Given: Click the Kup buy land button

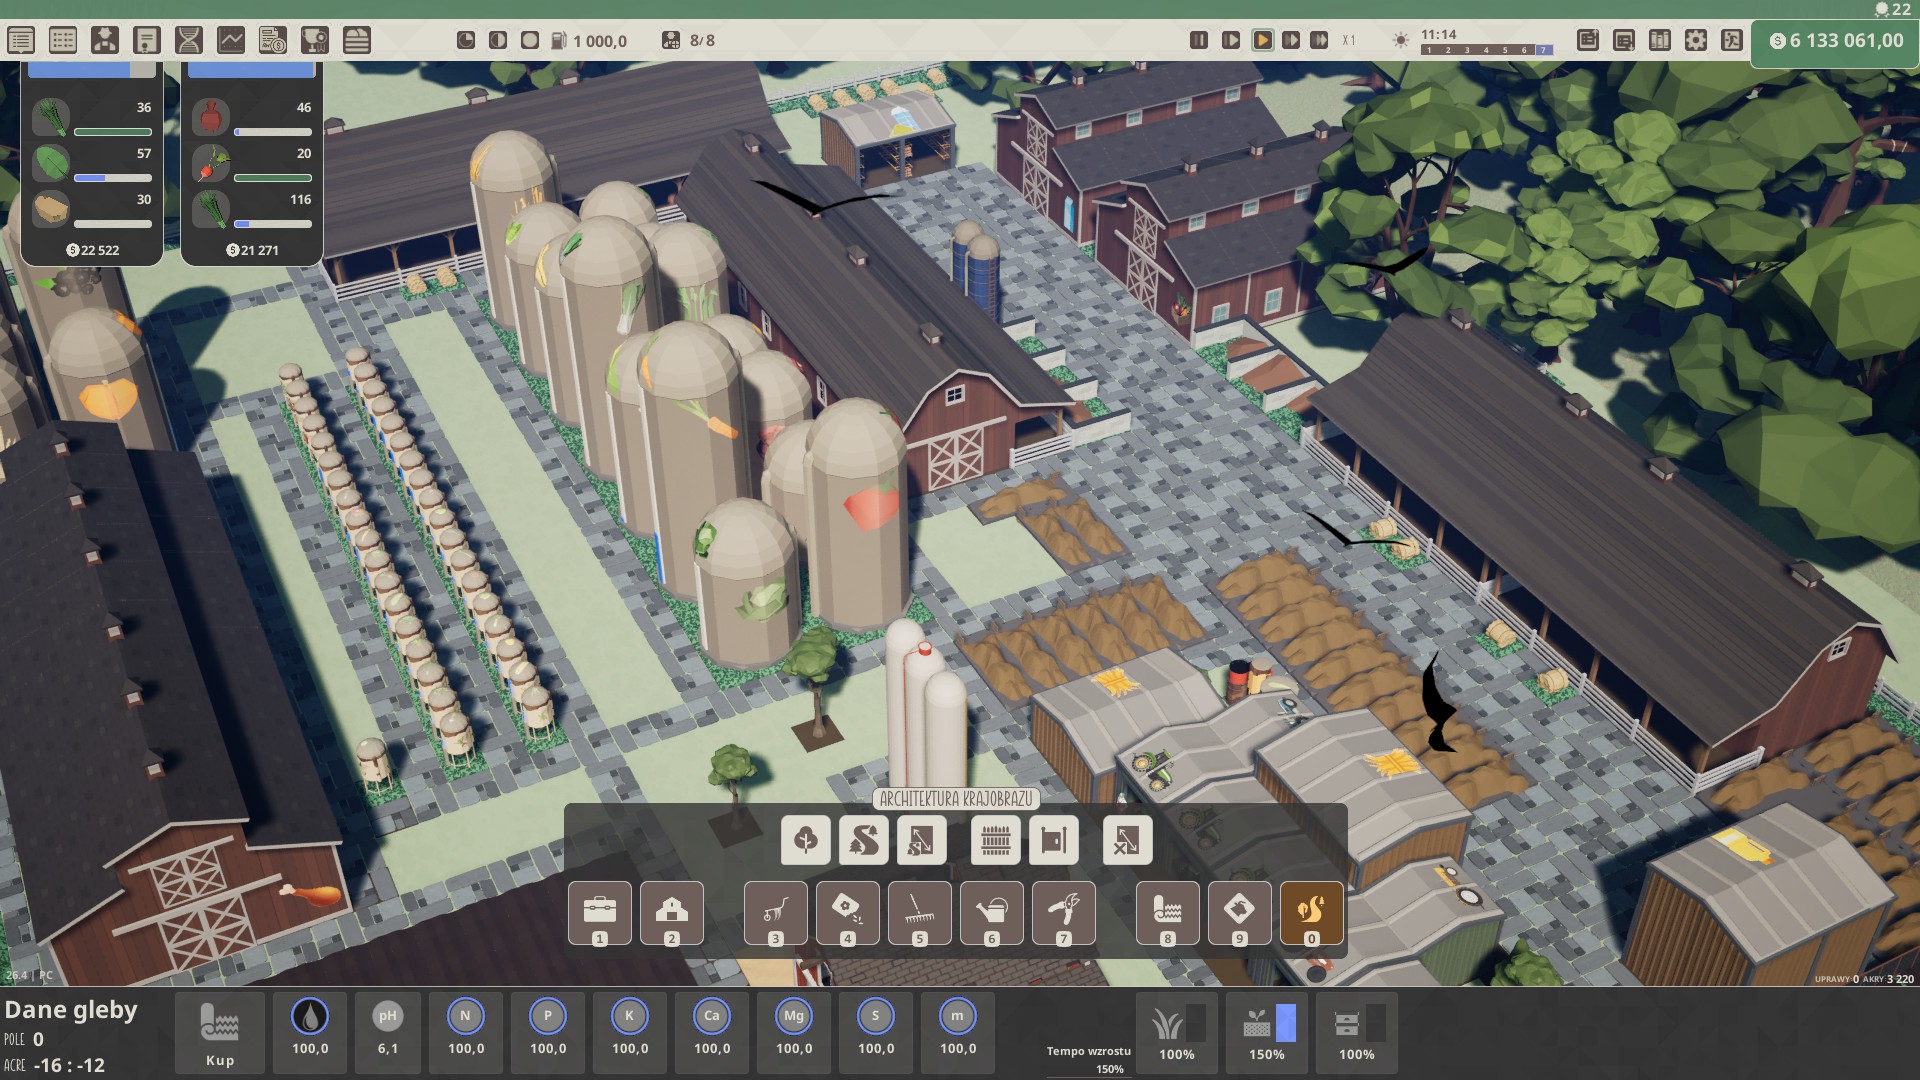Looking at the screenshot, I should pyautogui.click(x=219, y=1033).
